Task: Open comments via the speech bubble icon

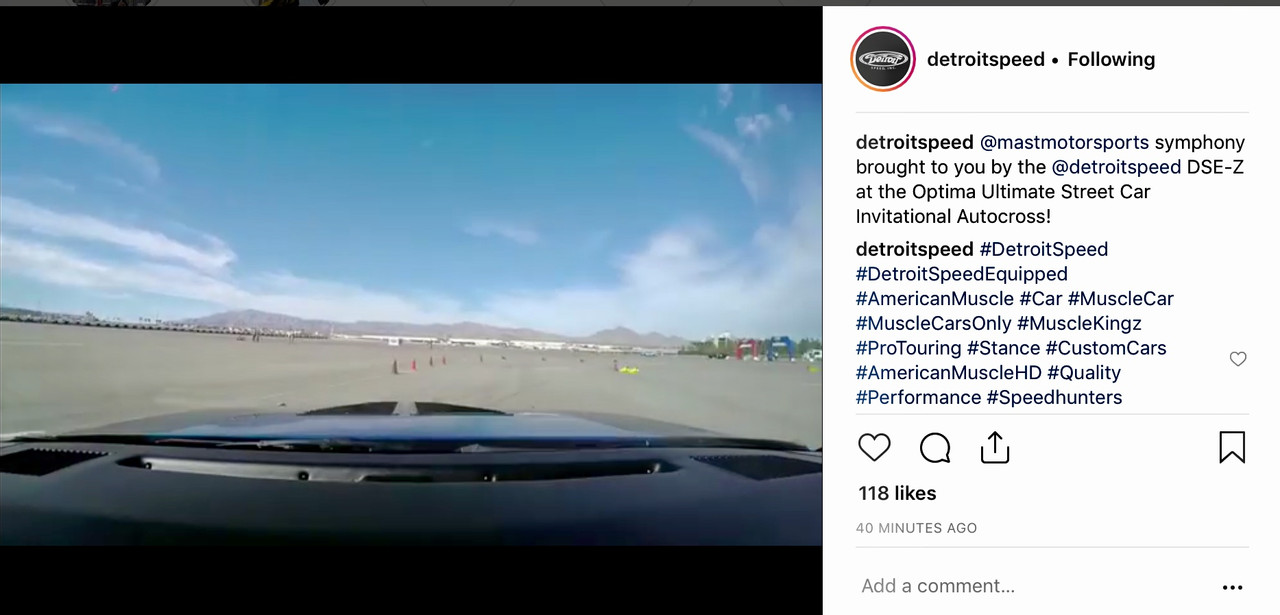Action: (935, 448)
